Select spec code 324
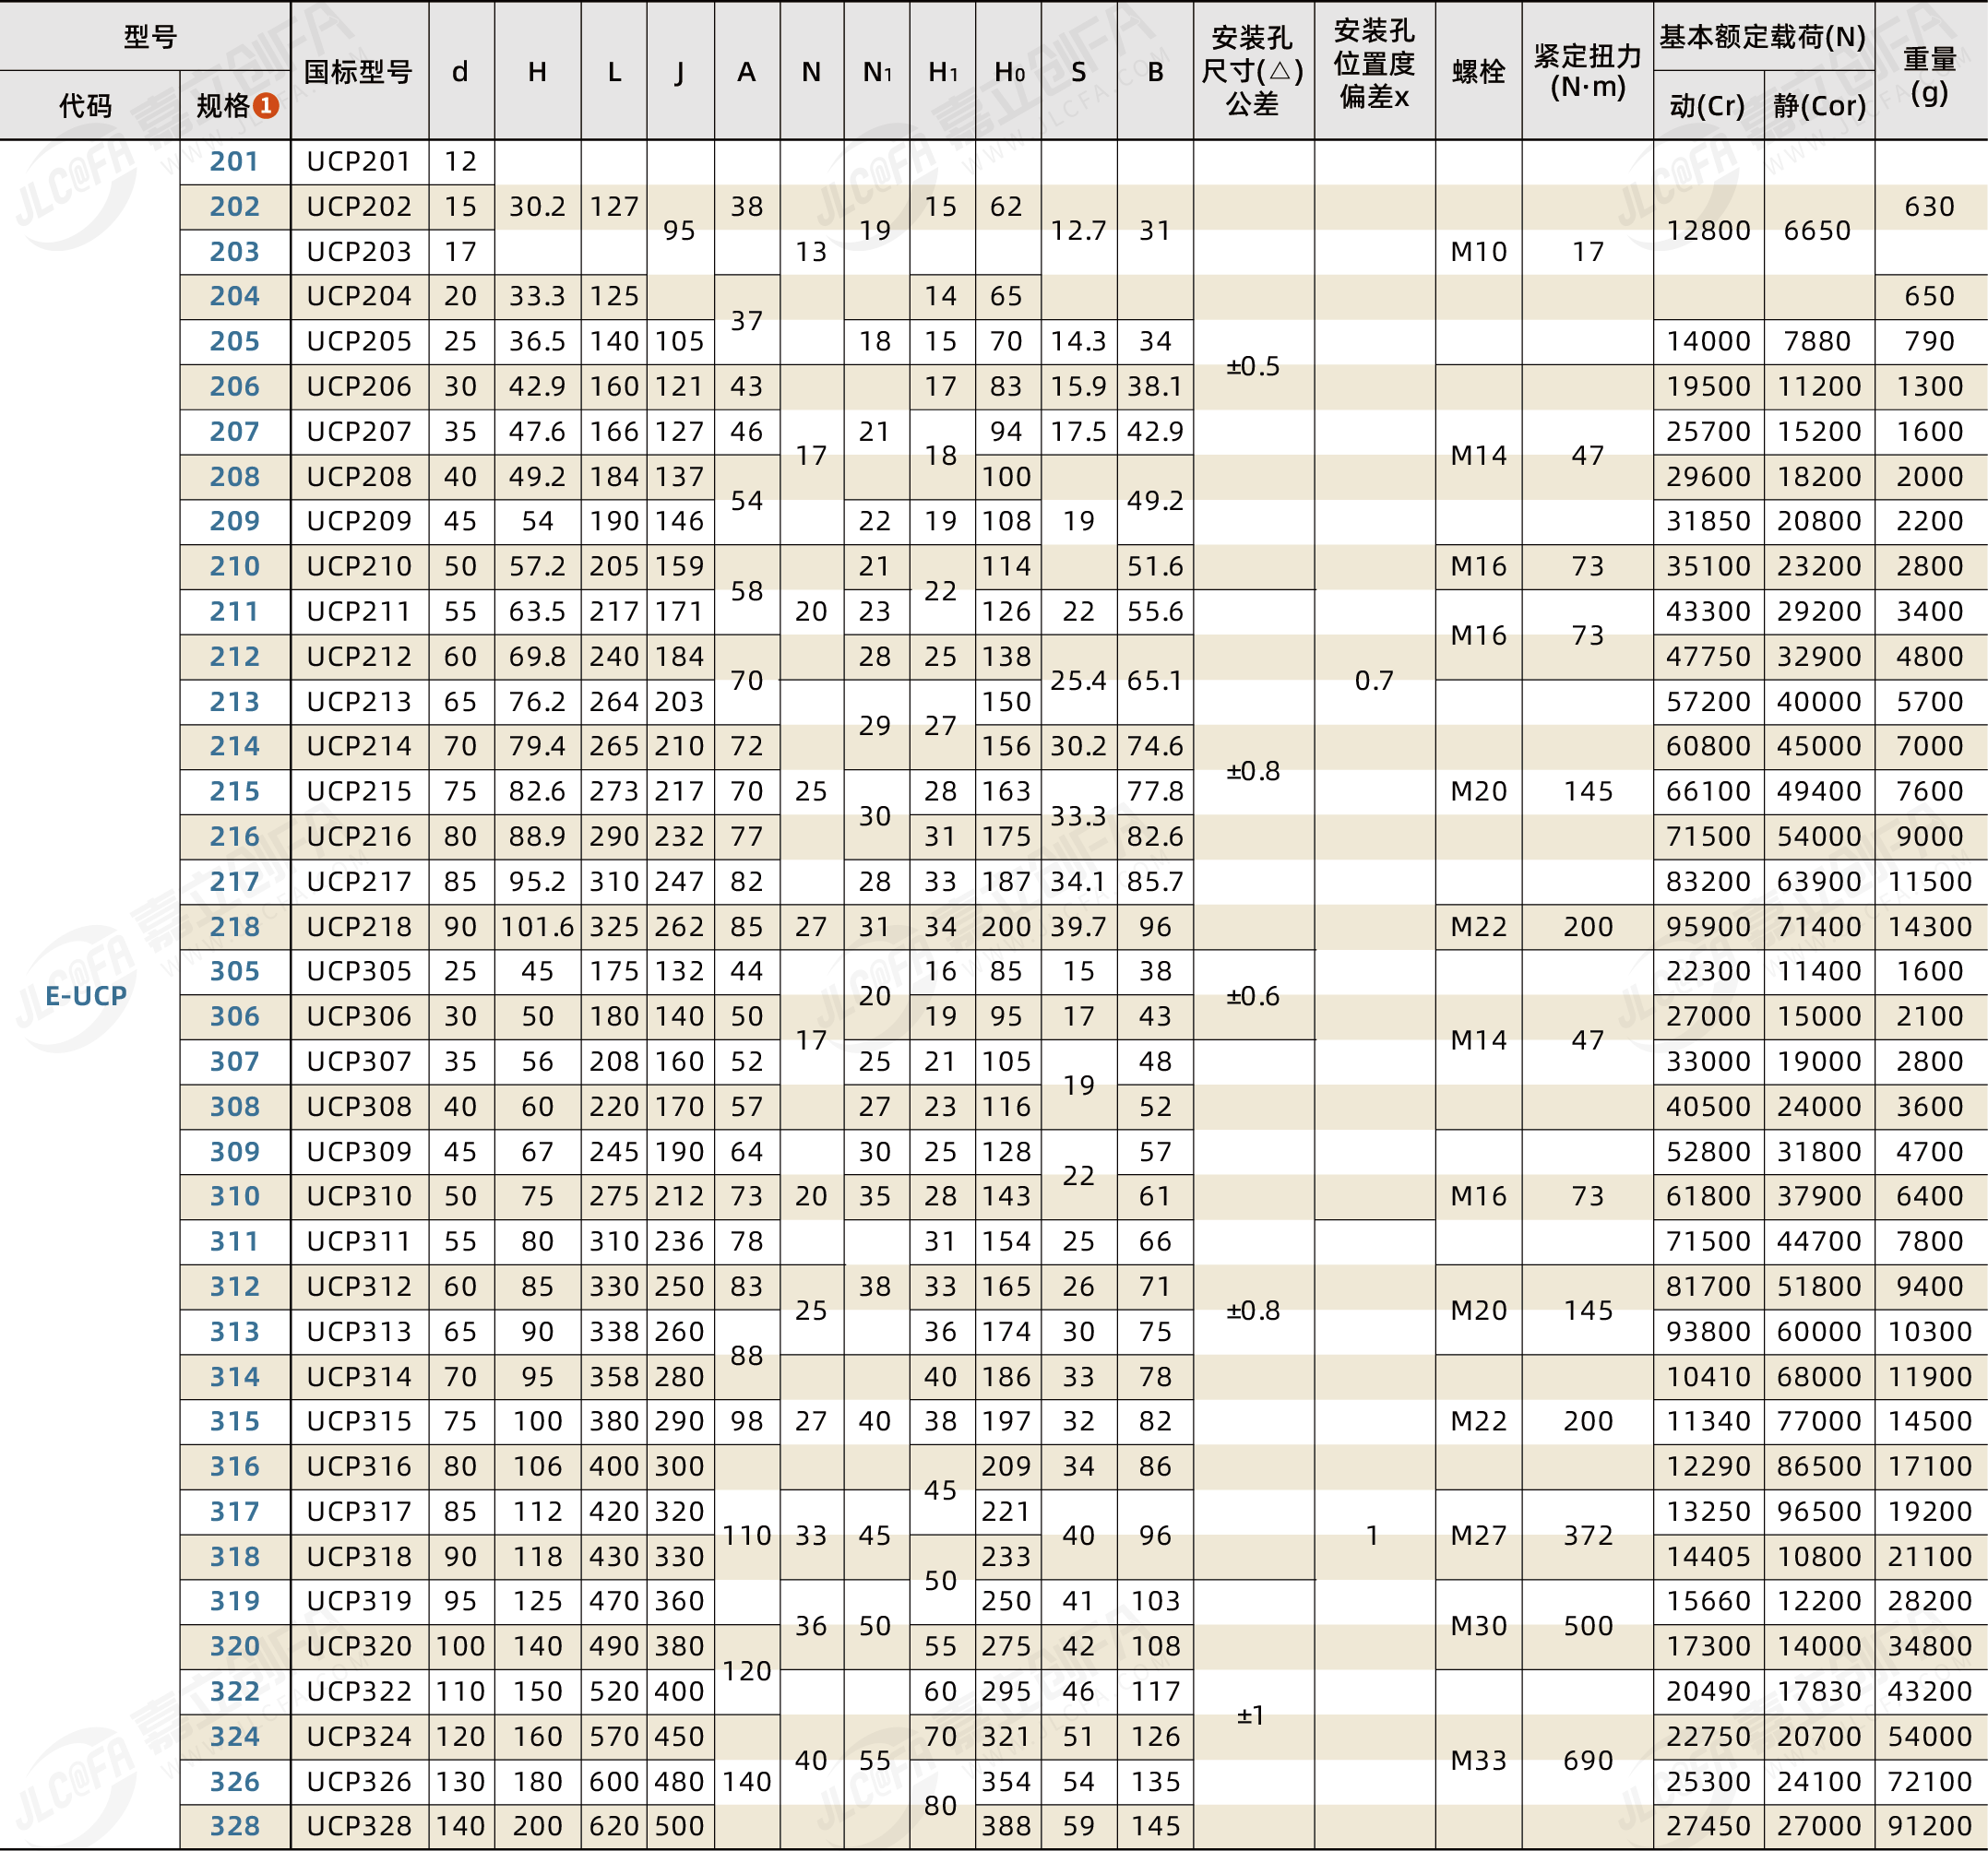This screenshot has height=1851, width=1988. coord(234,1736)
